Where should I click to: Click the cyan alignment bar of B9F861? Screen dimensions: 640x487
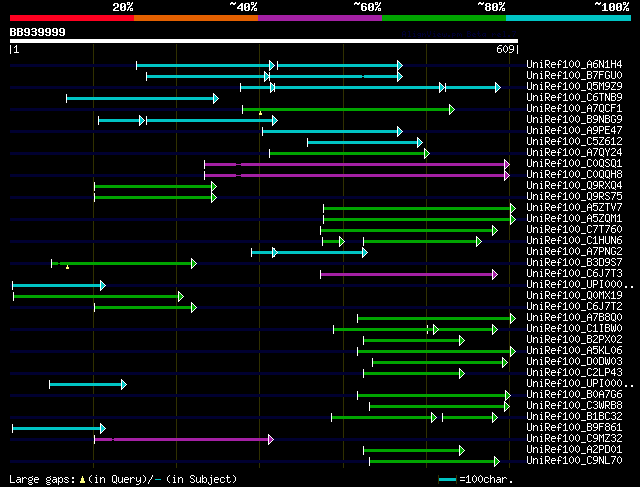click(x=59, y=429)
